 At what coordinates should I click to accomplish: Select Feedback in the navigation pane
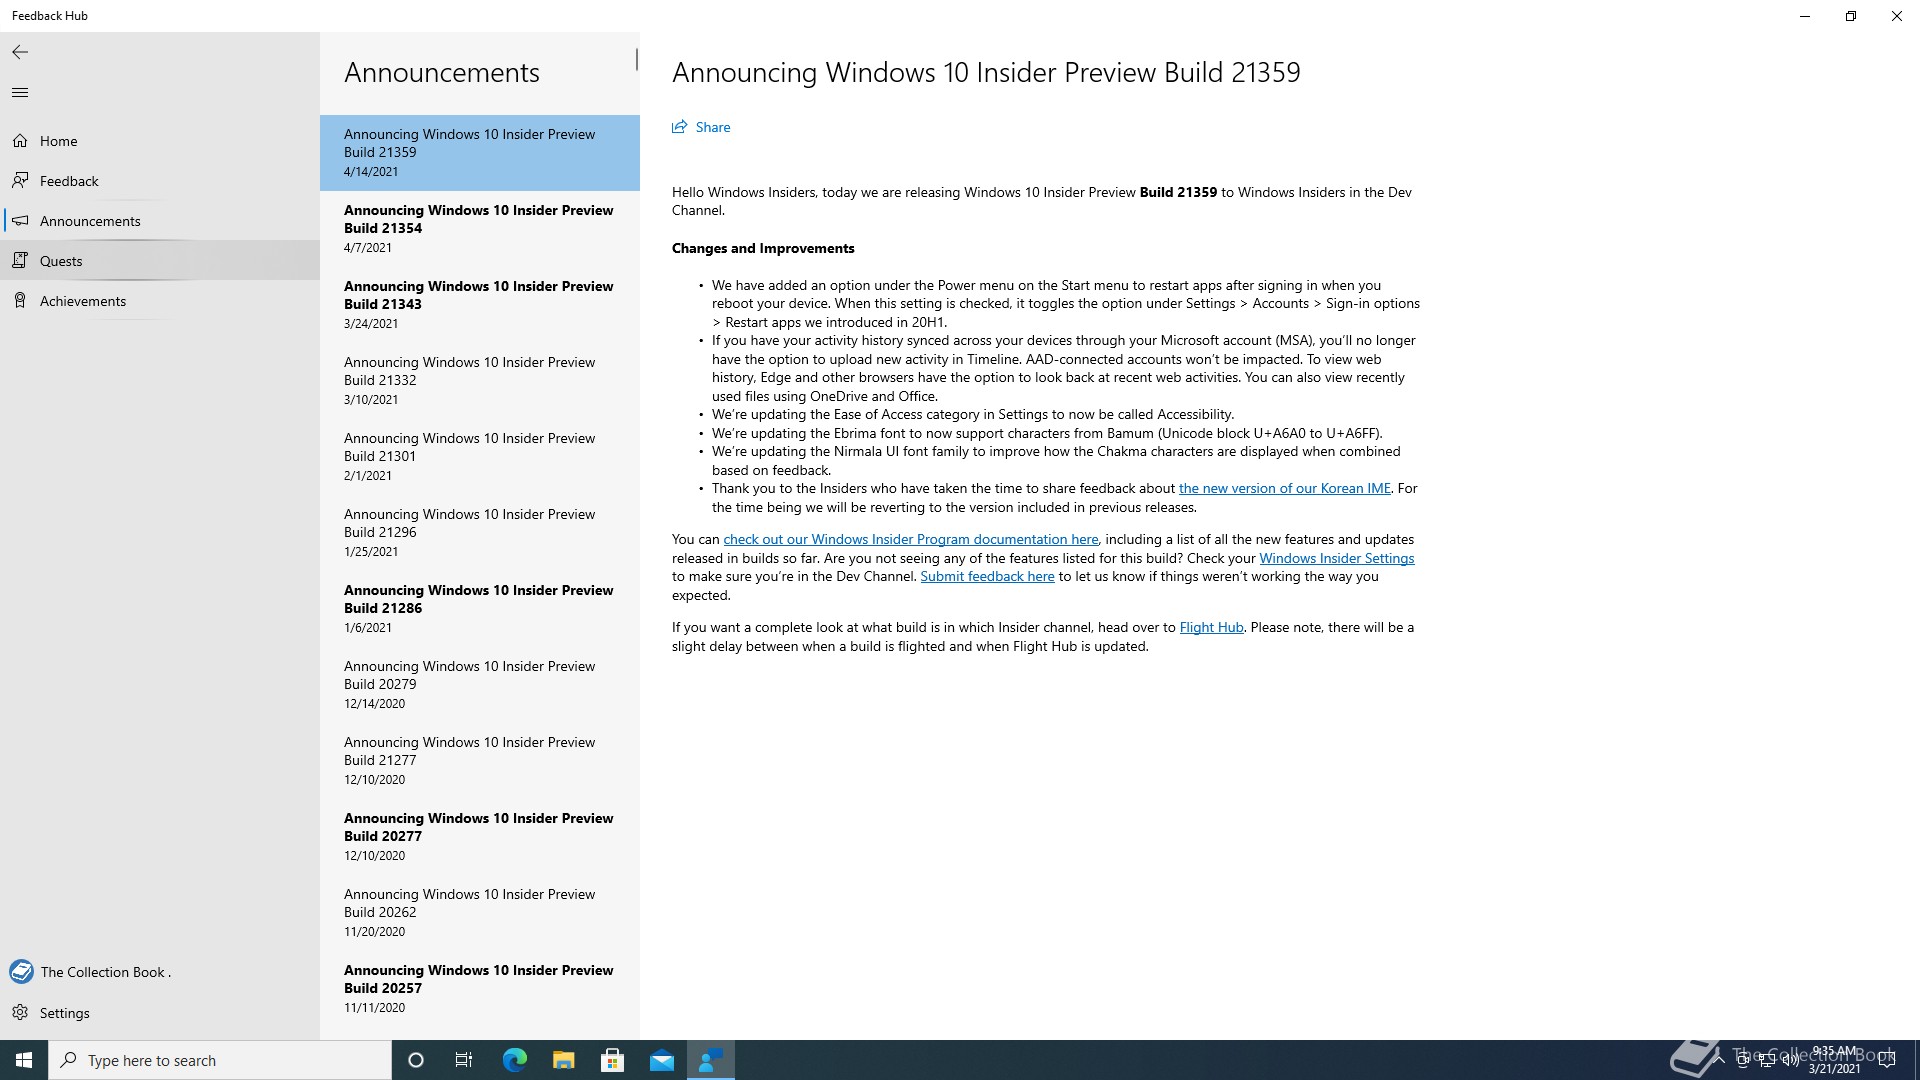point(160,181)
